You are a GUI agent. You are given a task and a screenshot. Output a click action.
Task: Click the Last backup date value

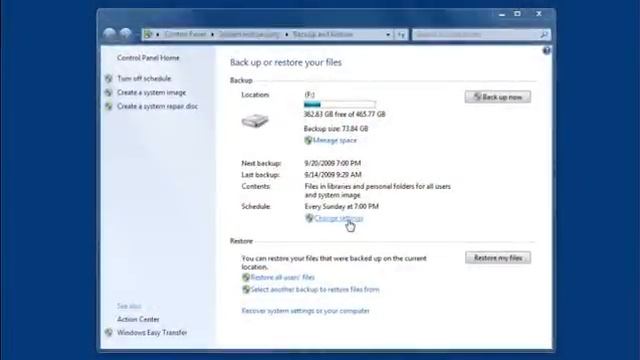pos(333,175)
